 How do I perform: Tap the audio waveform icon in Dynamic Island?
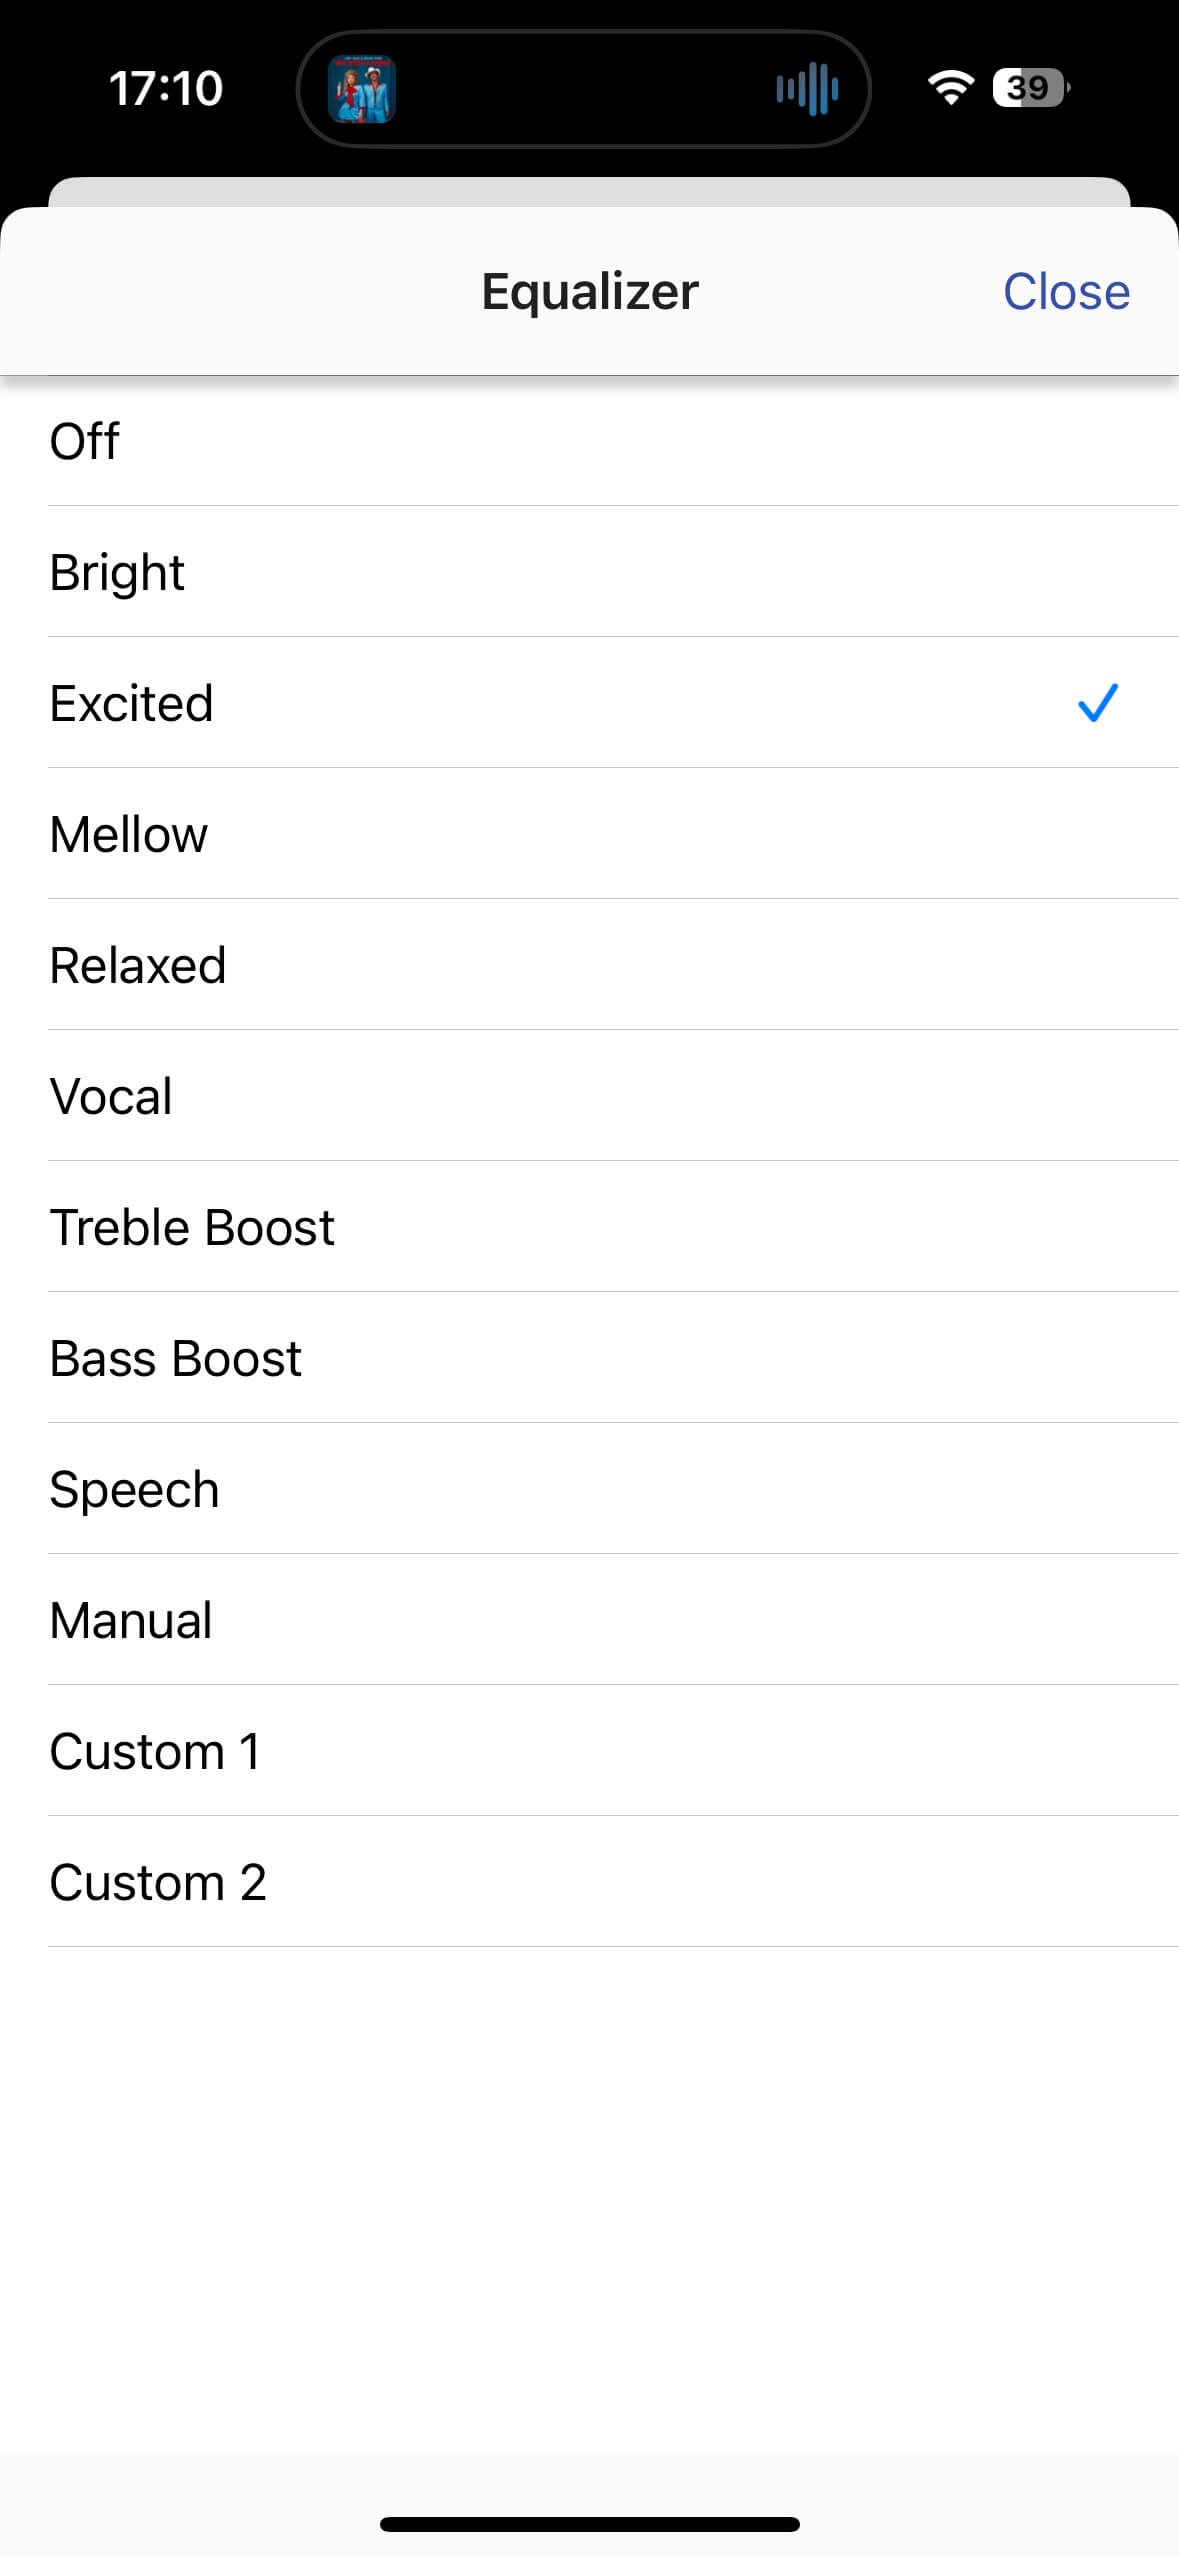(807, 89)
